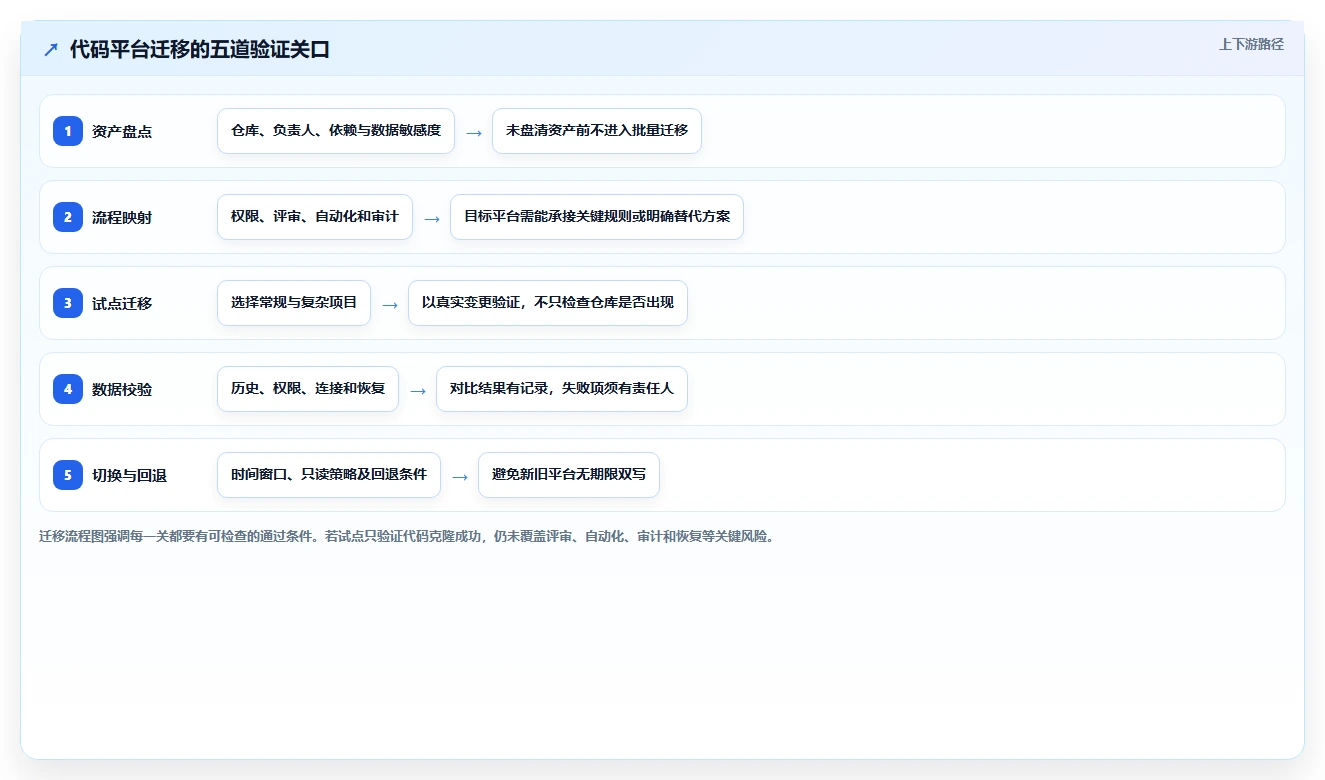Select step number 1 badge

(68, 130)
